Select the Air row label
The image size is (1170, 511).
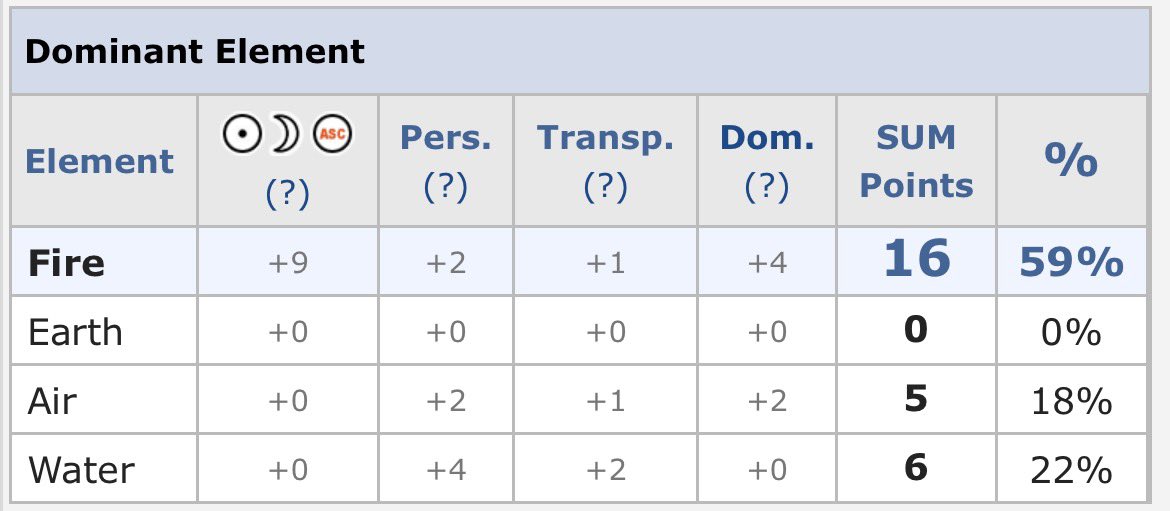click(x=52, y=401)
